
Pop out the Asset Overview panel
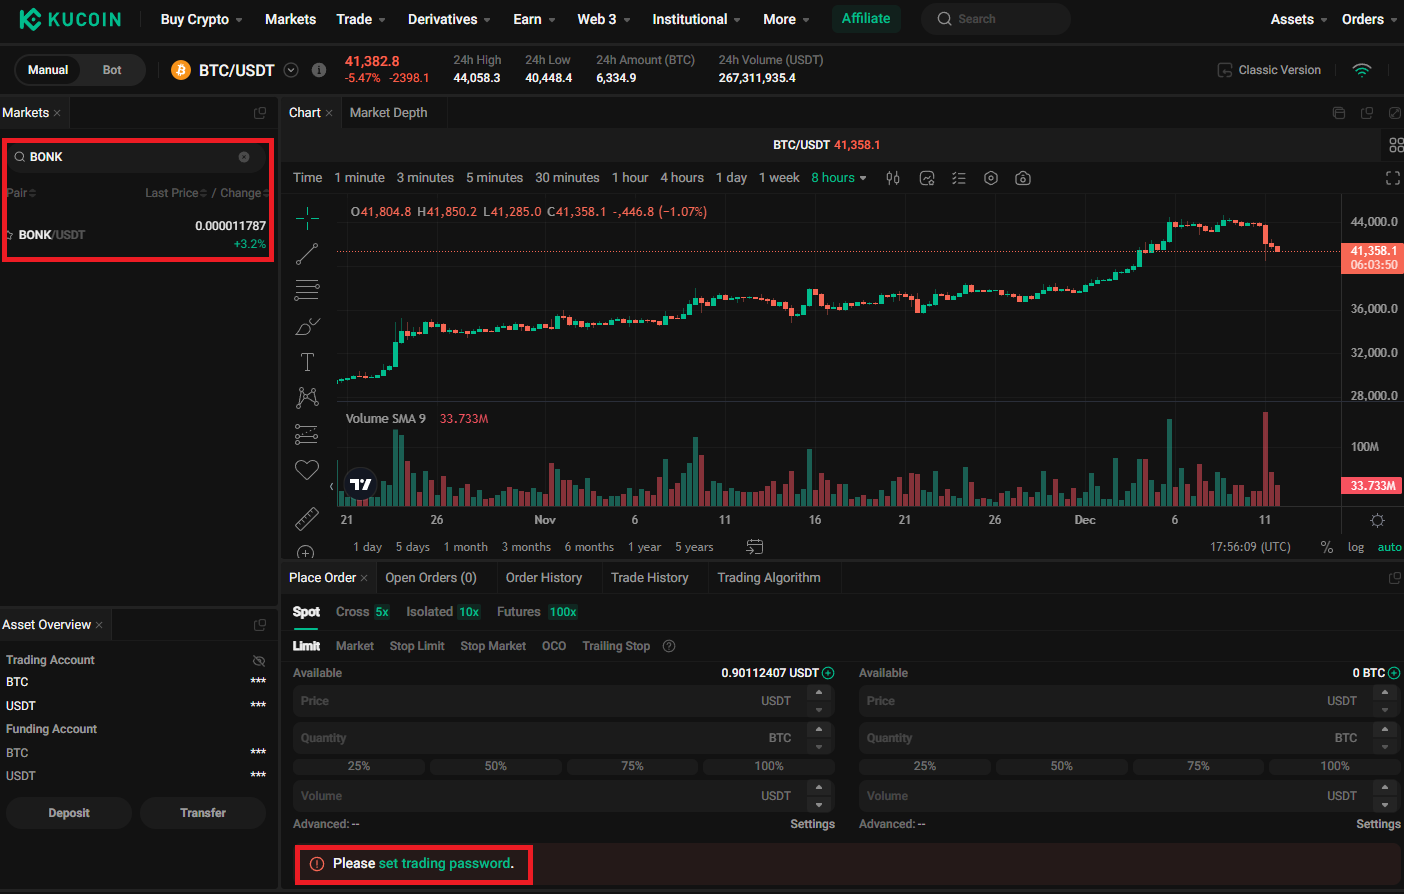pyautogui.click(x=260, y=625)
